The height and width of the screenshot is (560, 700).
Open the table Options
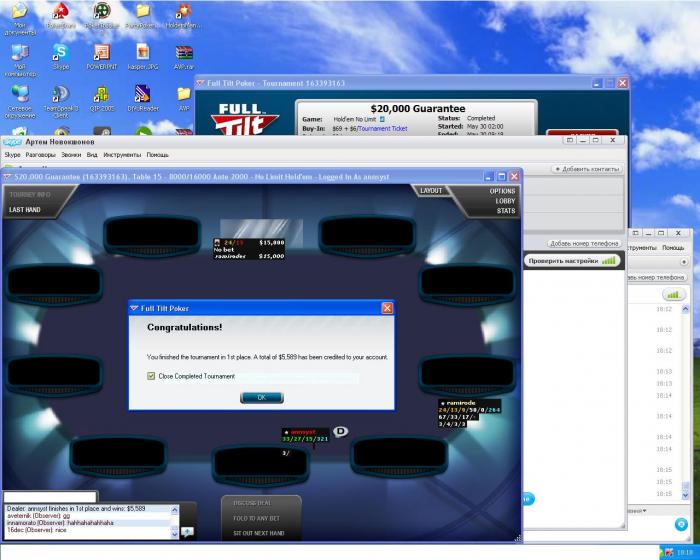point(502,191)
